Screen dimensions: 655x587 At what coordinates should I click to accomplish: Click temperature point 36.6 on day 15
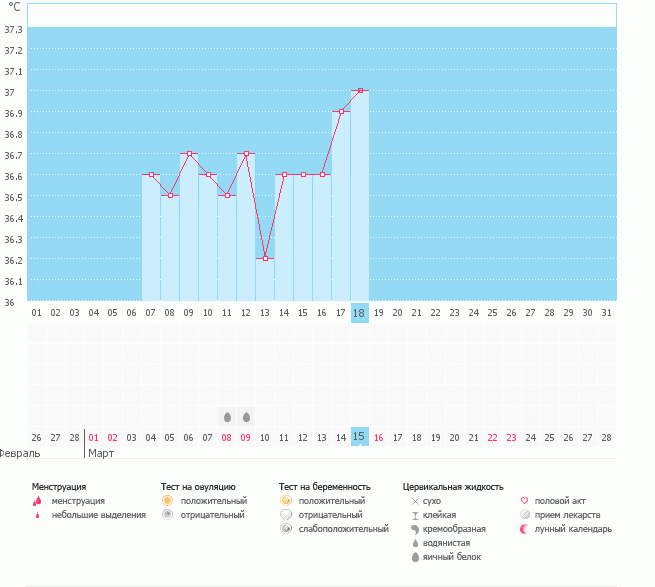(x=303, y=175)
